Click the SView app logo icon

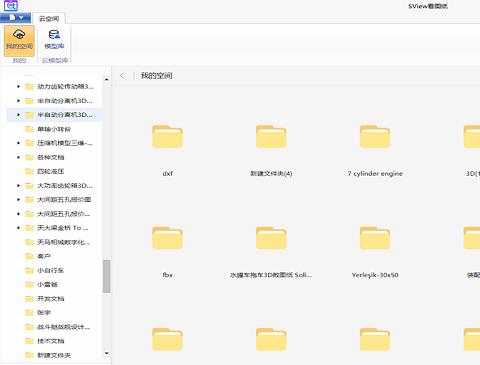point(11,6)
